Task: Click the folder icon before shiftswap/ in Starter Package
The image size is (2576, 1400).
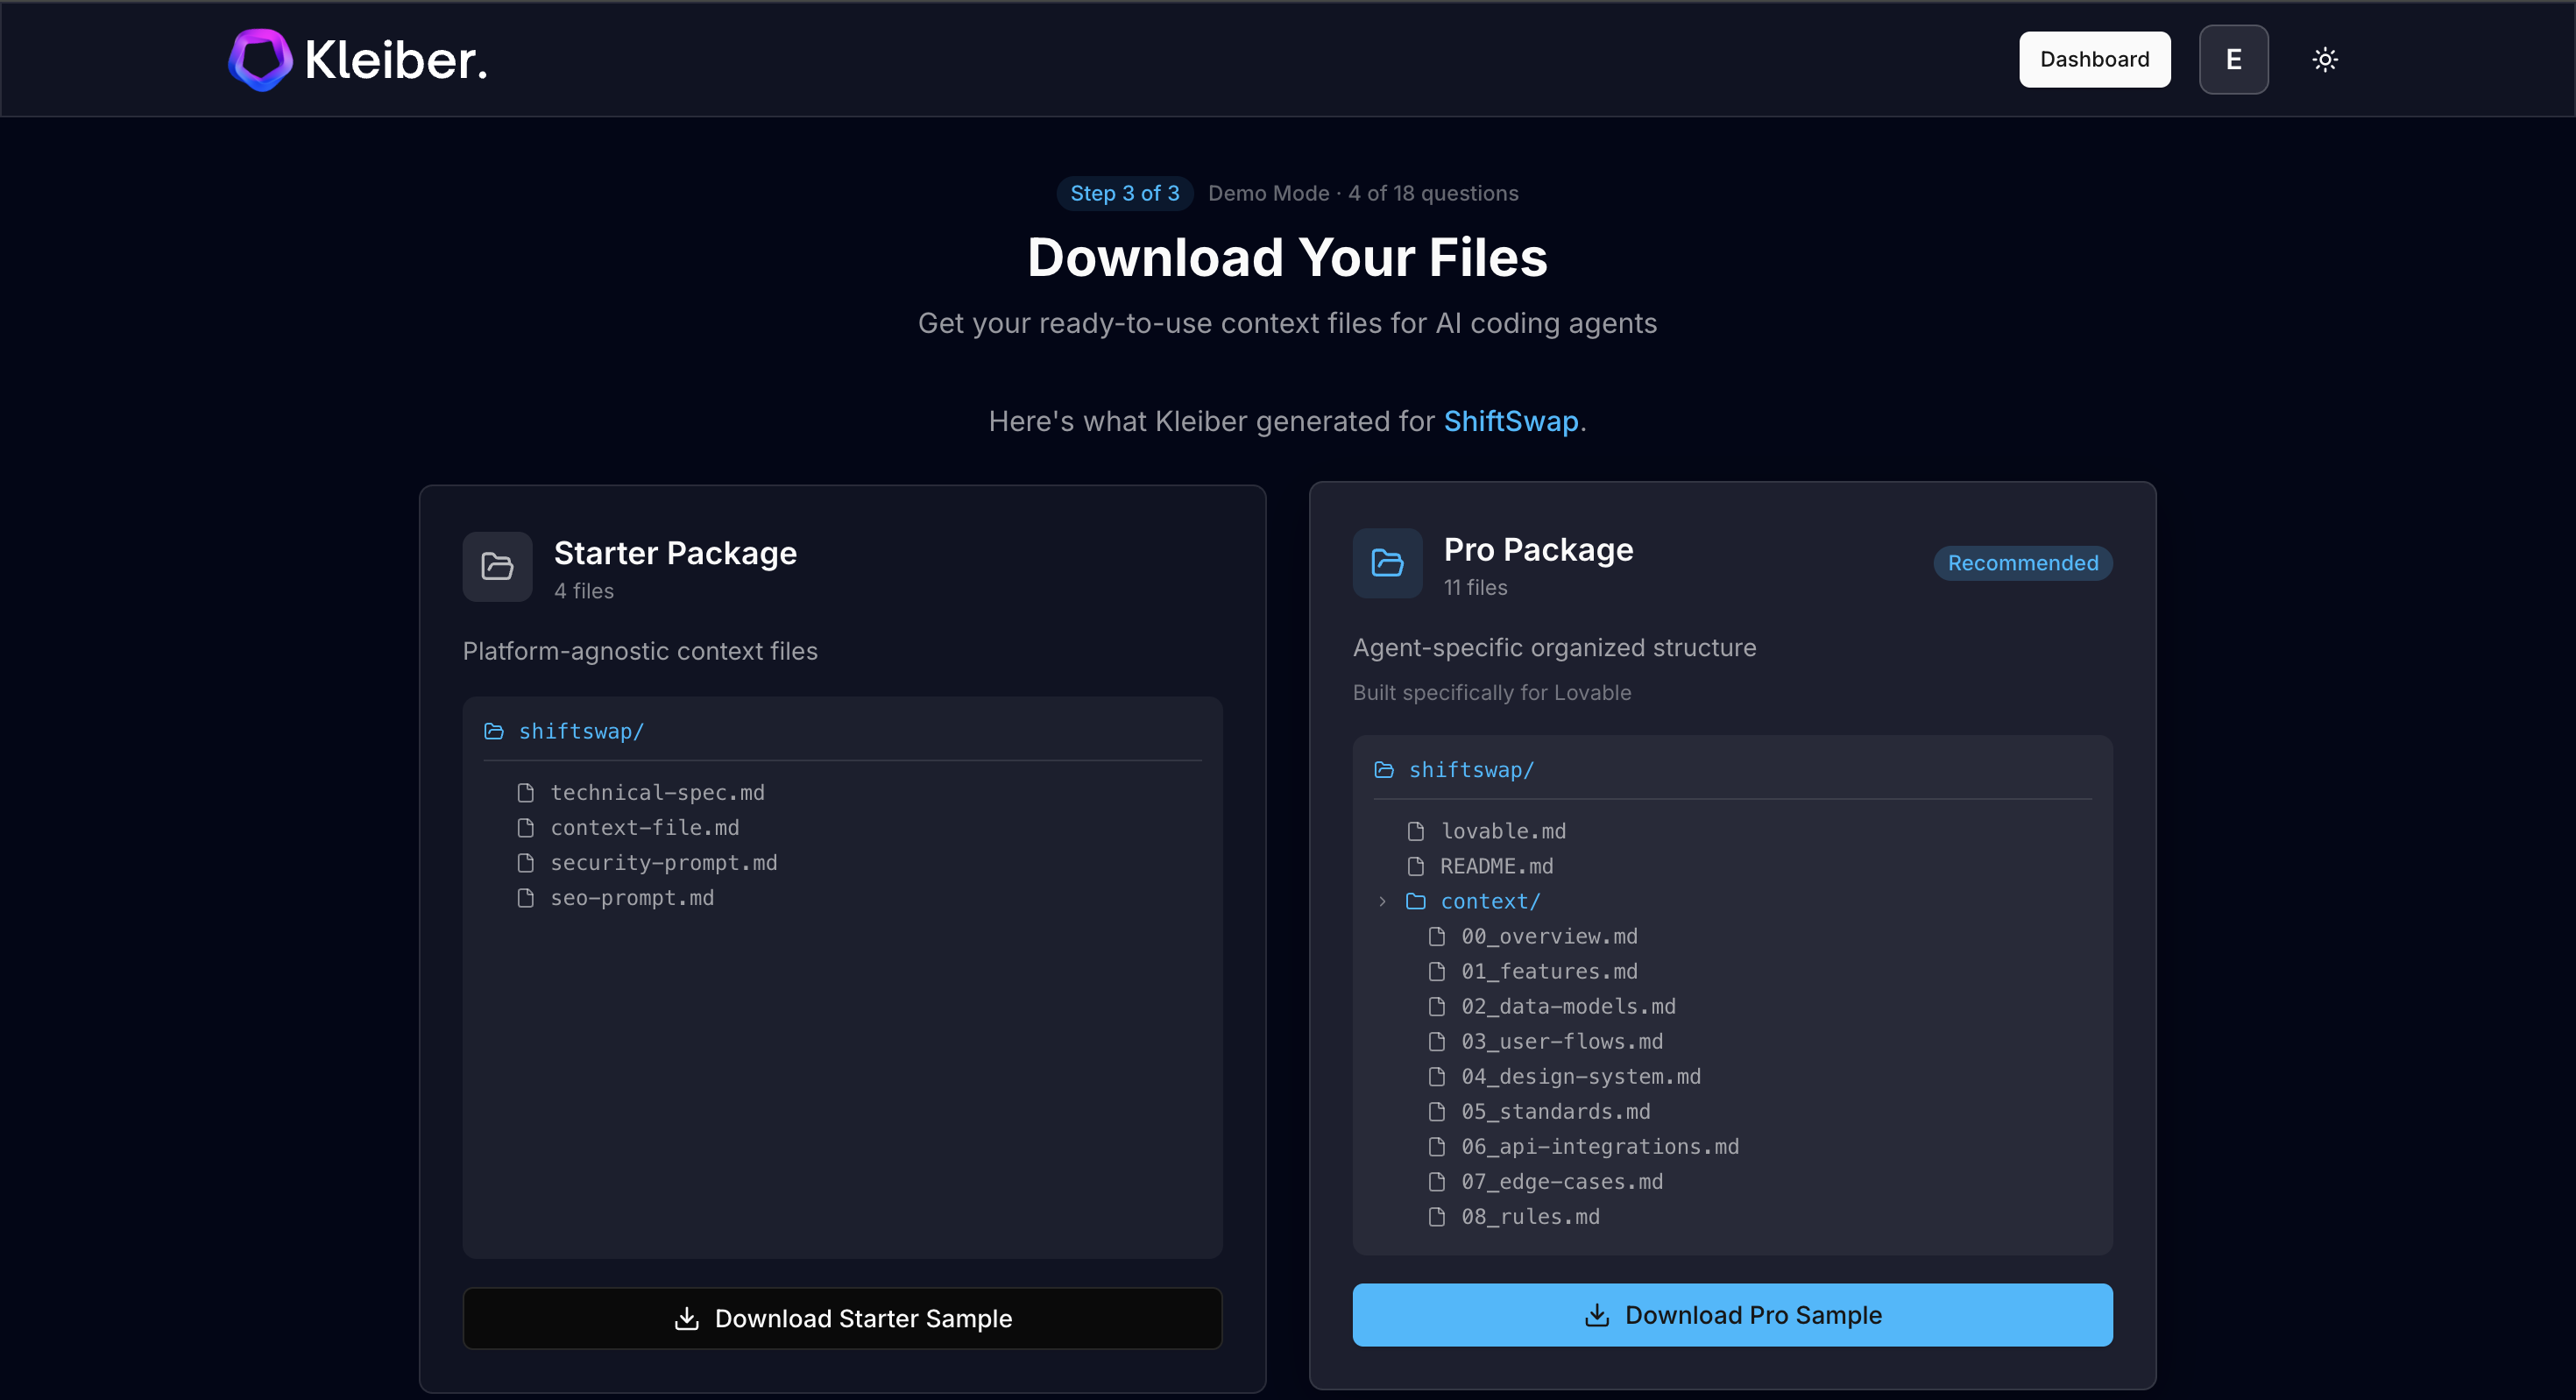Action: [x=493, y=731]
